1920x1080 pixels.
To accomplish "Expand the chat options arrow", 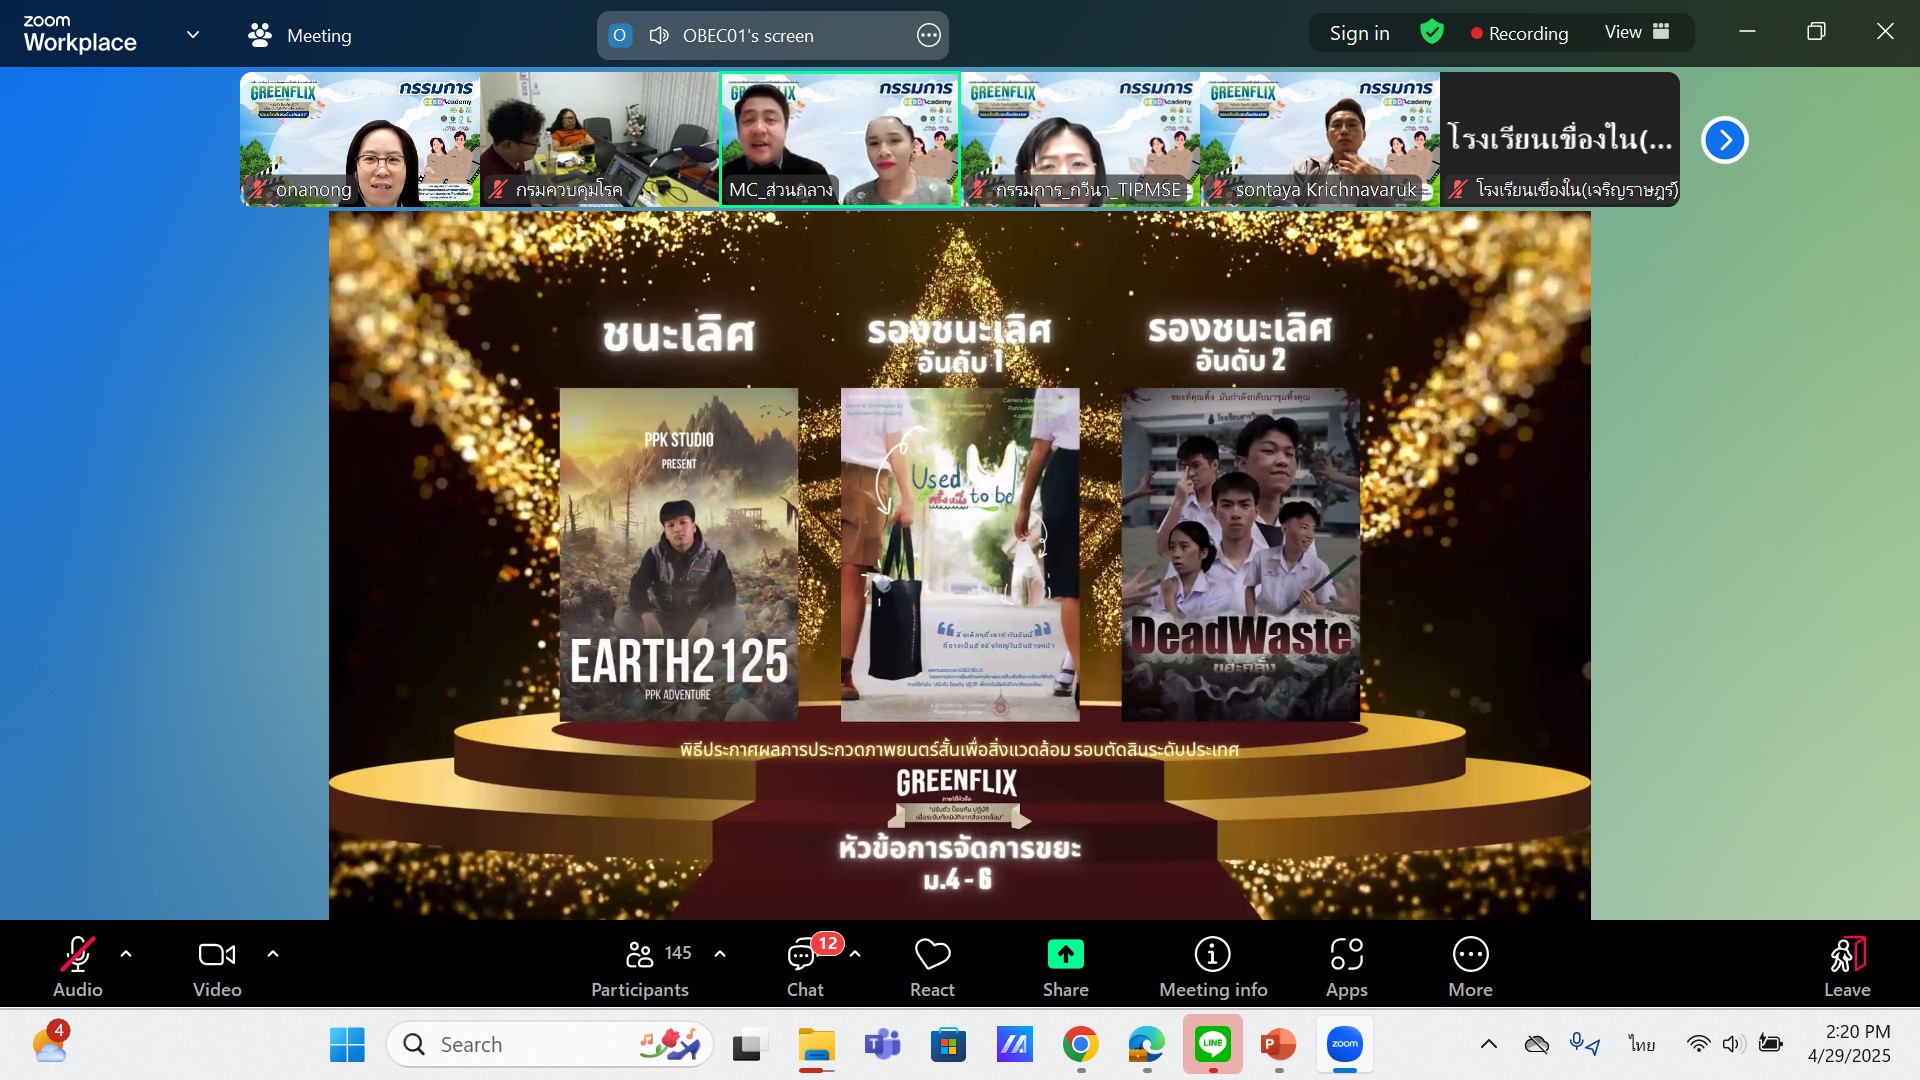I will pos(855,954).
